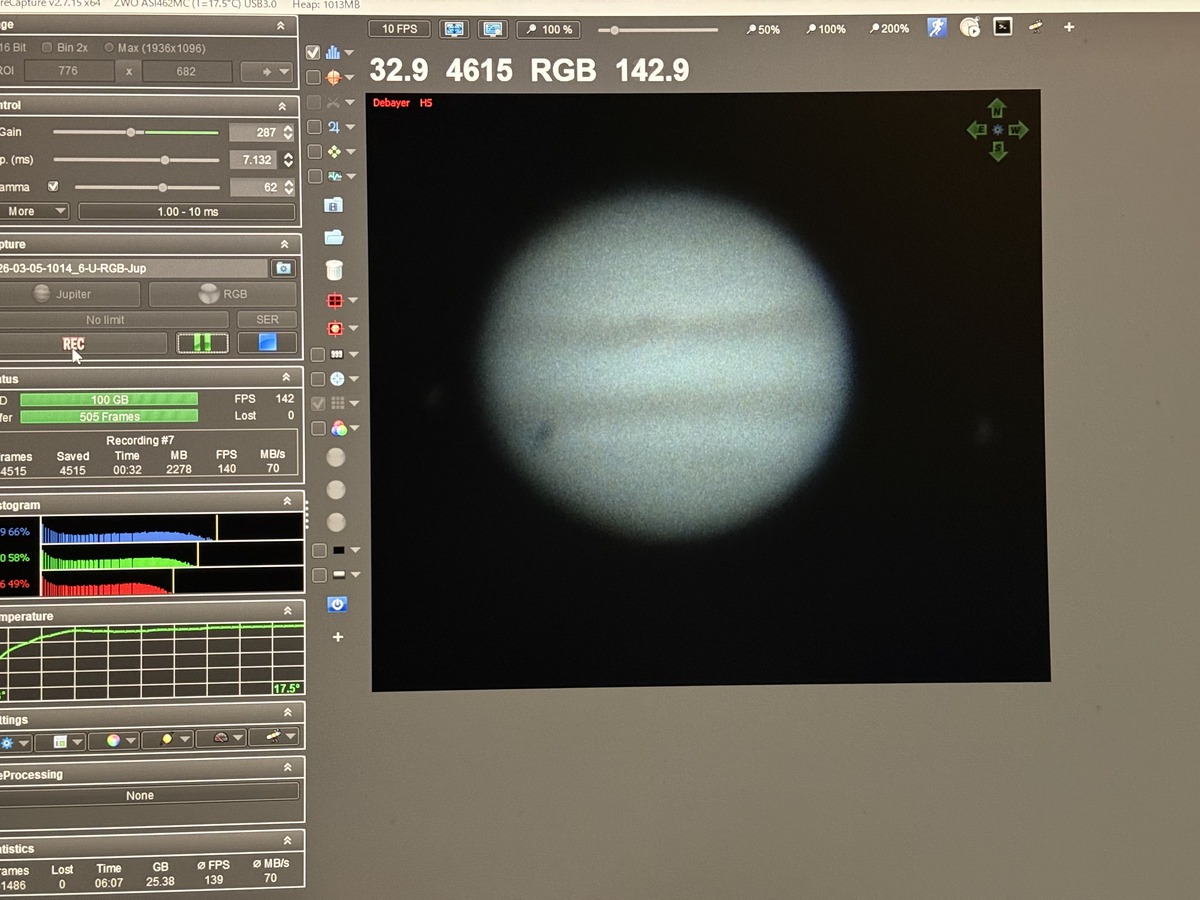Select the RGB filter button
This screenshot has height=900, width=1200.
tap(223, 294)
